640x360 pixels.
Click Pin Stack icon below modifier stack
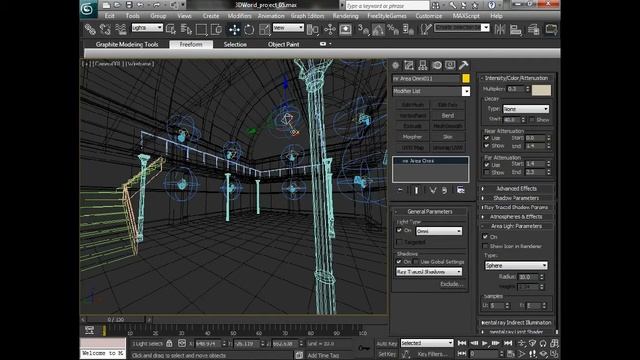[400, 190]
